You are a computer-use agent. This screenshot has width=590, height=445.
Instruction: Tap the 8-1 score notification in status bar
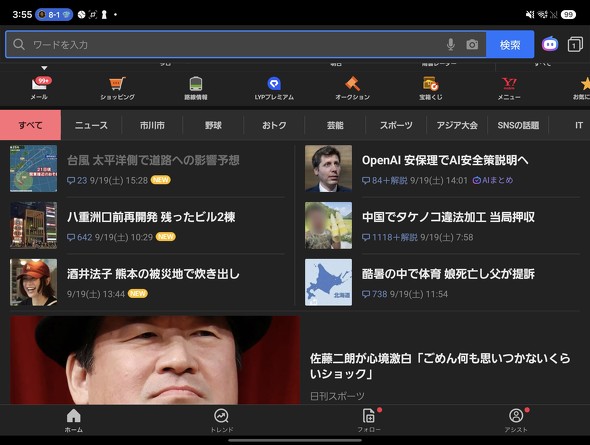[54, 15]
